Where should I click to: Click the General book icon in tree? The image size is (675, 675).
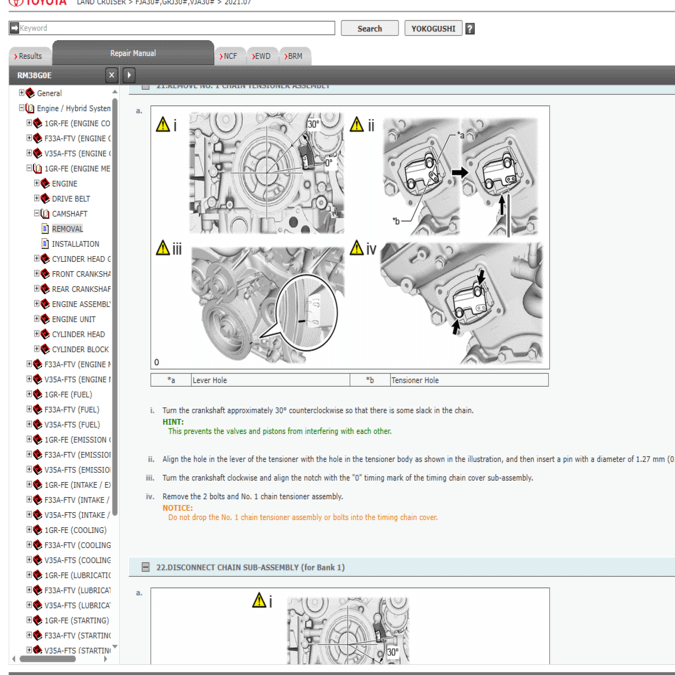point(30,93)
